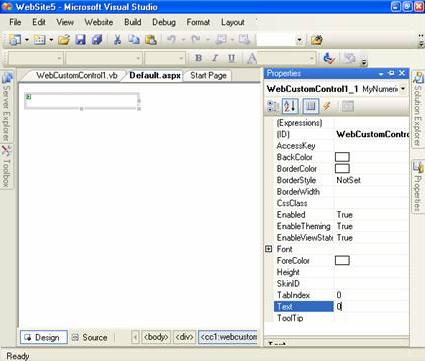Open the first formatting toolbar combo box

(x=59, y=58)
